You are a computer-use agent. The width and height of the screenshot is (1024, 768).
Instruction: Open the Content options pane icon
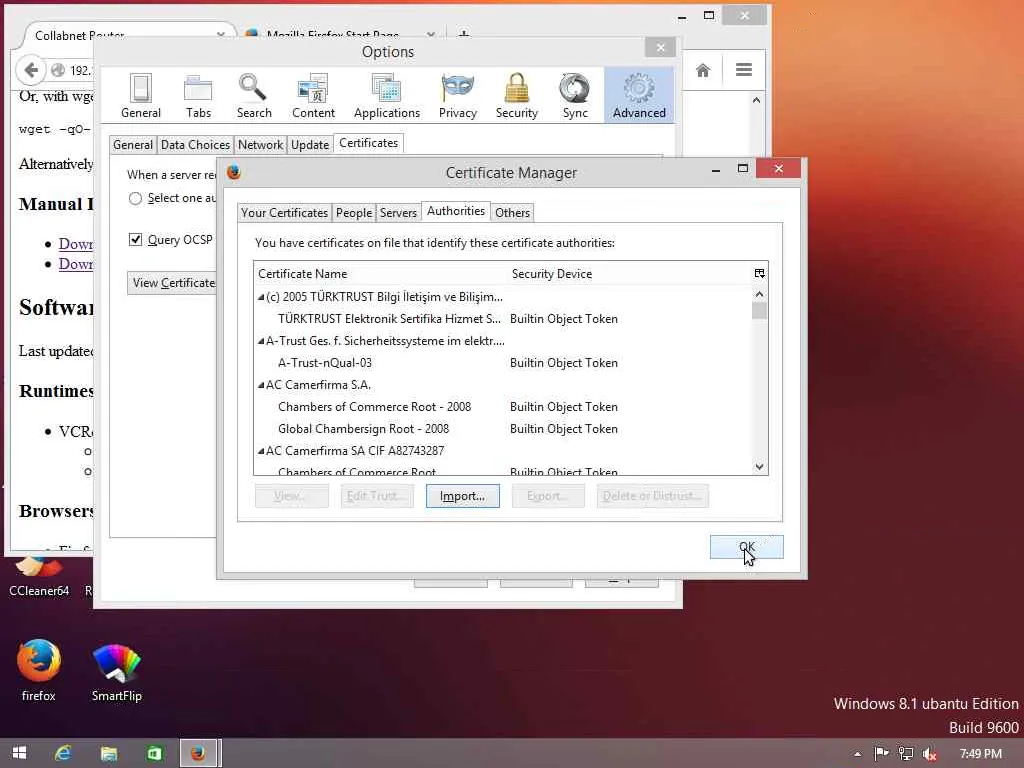pos(313,95)
